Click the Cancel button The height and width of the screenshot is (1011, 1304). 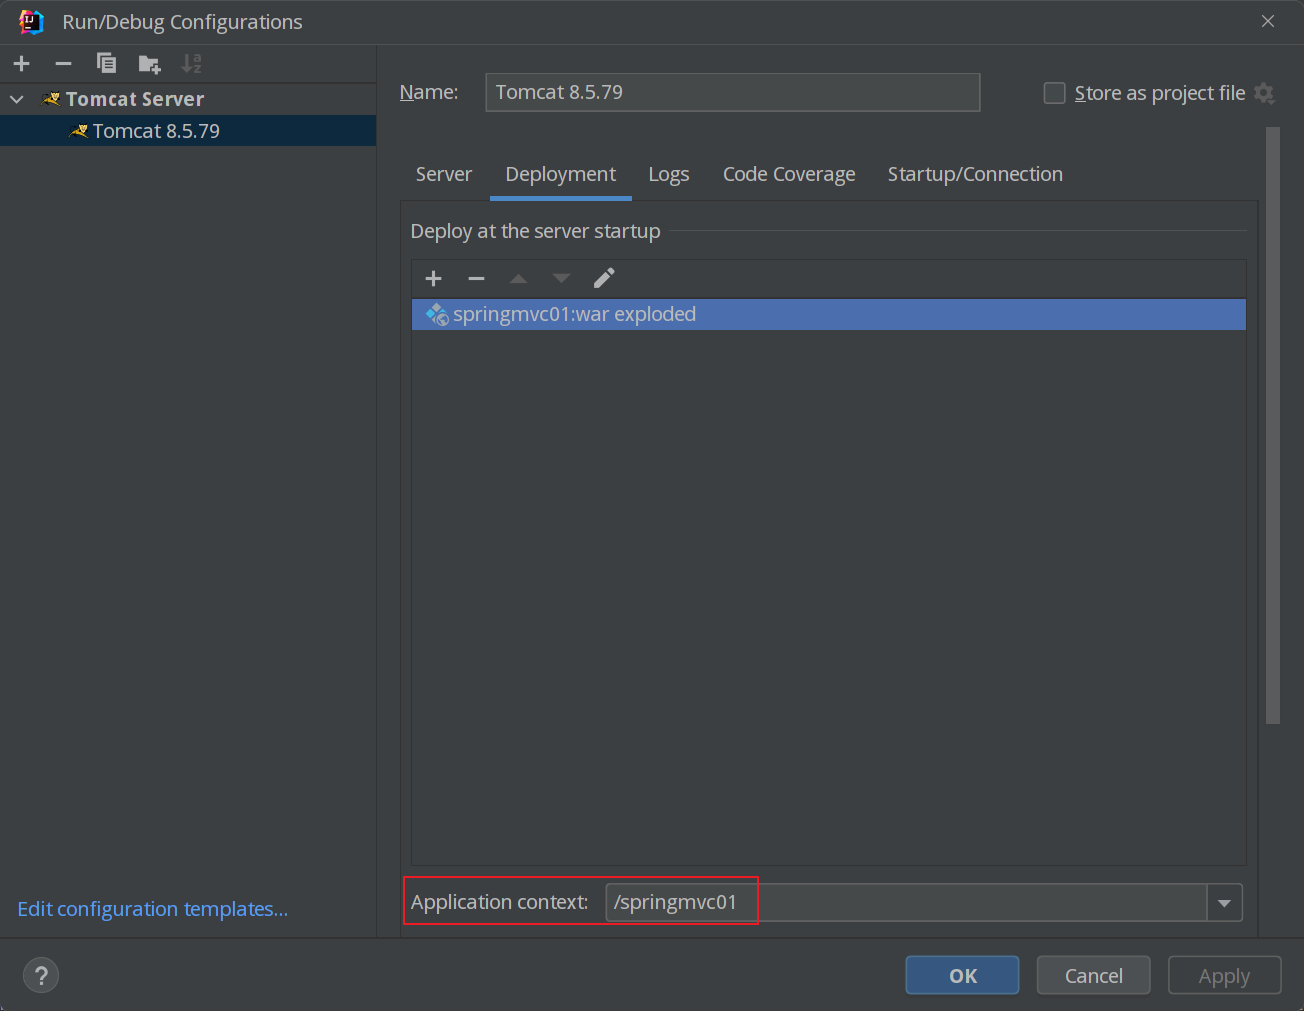click(x=1094, y=975)
